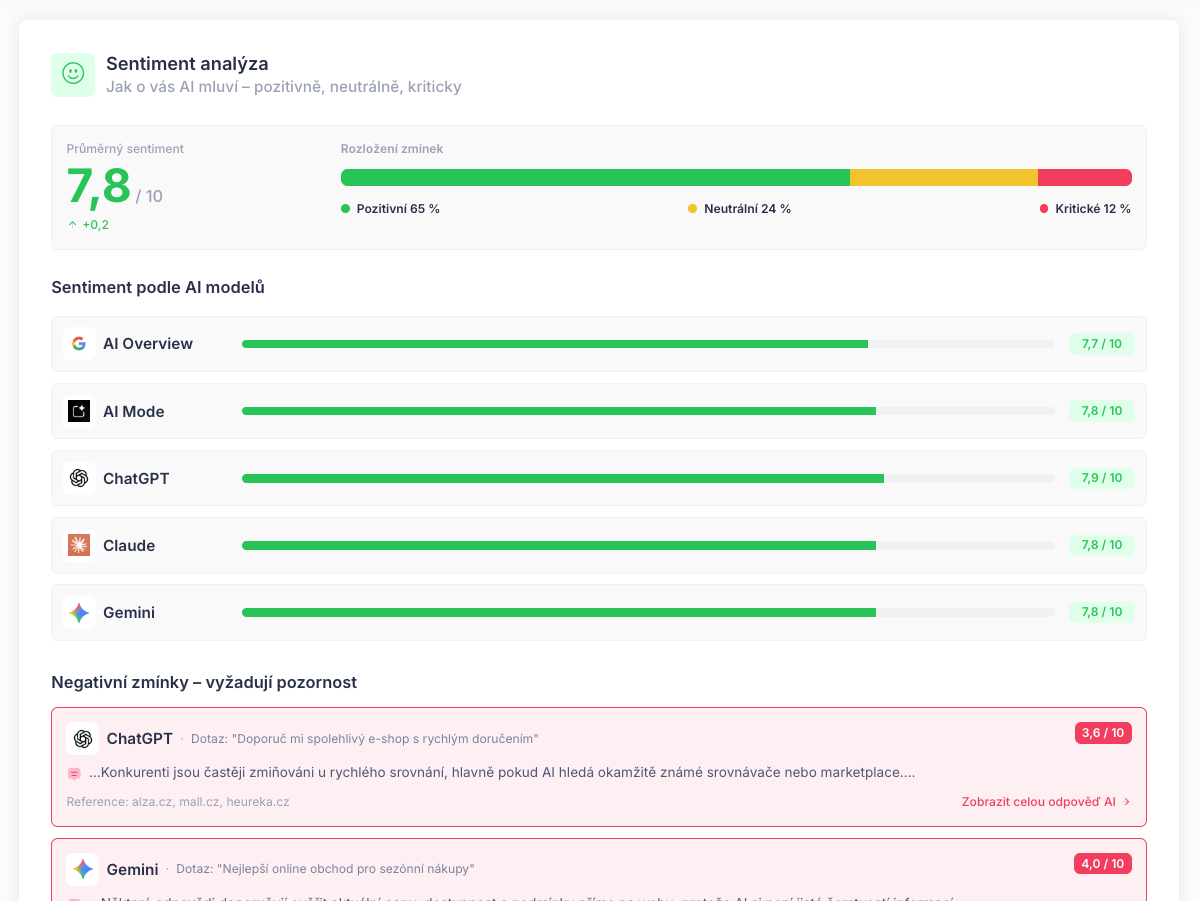Screen dimensions: 1200x901
Task: Click the AI Overview sentiment progress bar
Action: tap(648, 344)
